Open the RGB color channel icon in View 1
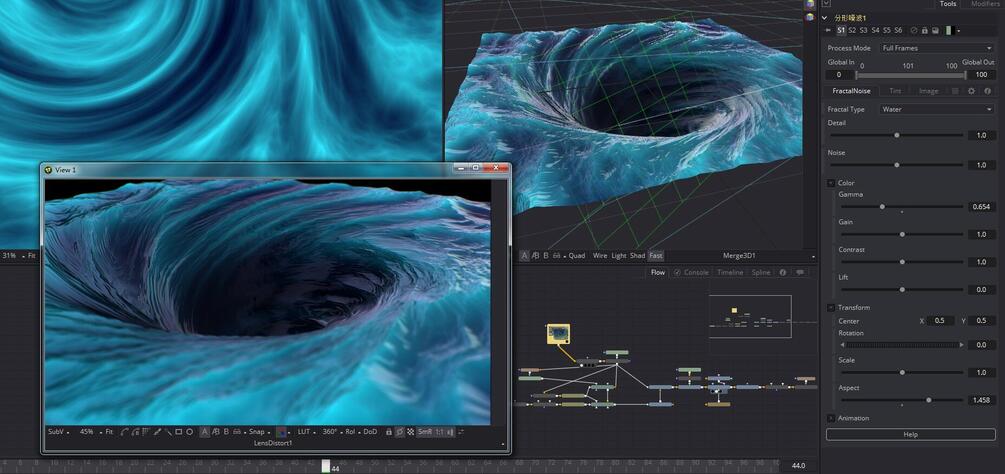This screenshot has height=474, width=1005. pyautogui.click(x=281, y=432)
